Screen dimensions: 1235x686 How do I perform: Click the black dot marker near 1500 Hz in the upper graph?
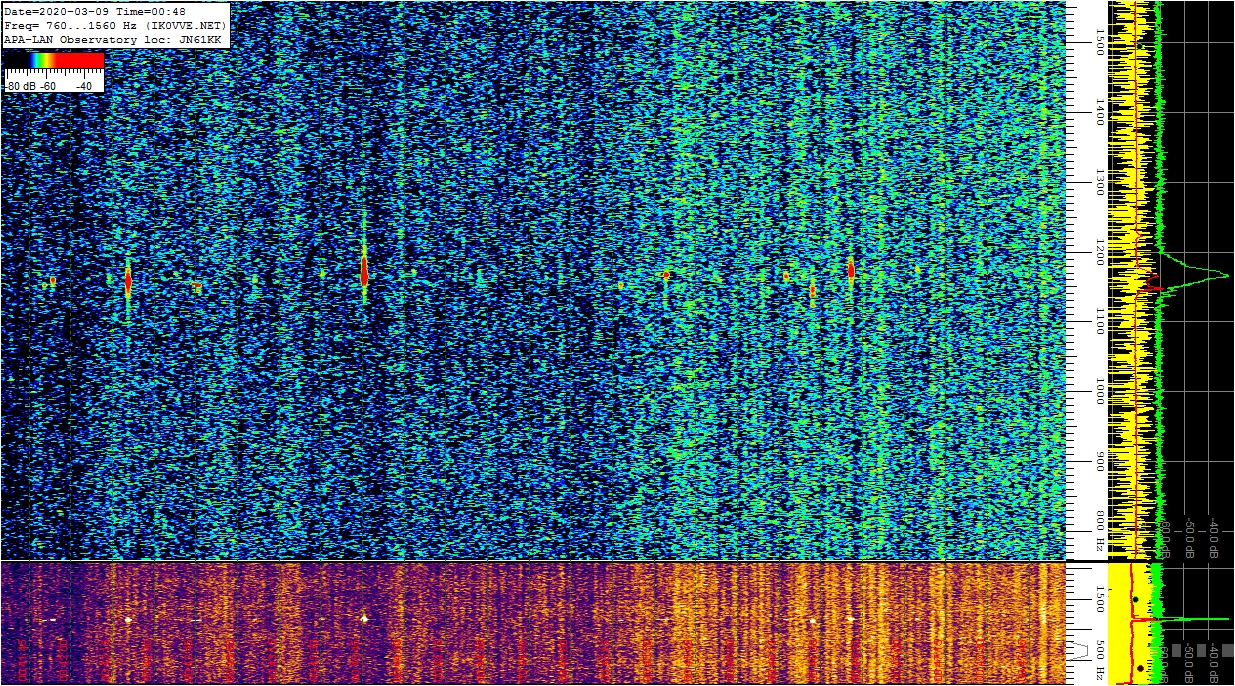tap(1139, 46)
